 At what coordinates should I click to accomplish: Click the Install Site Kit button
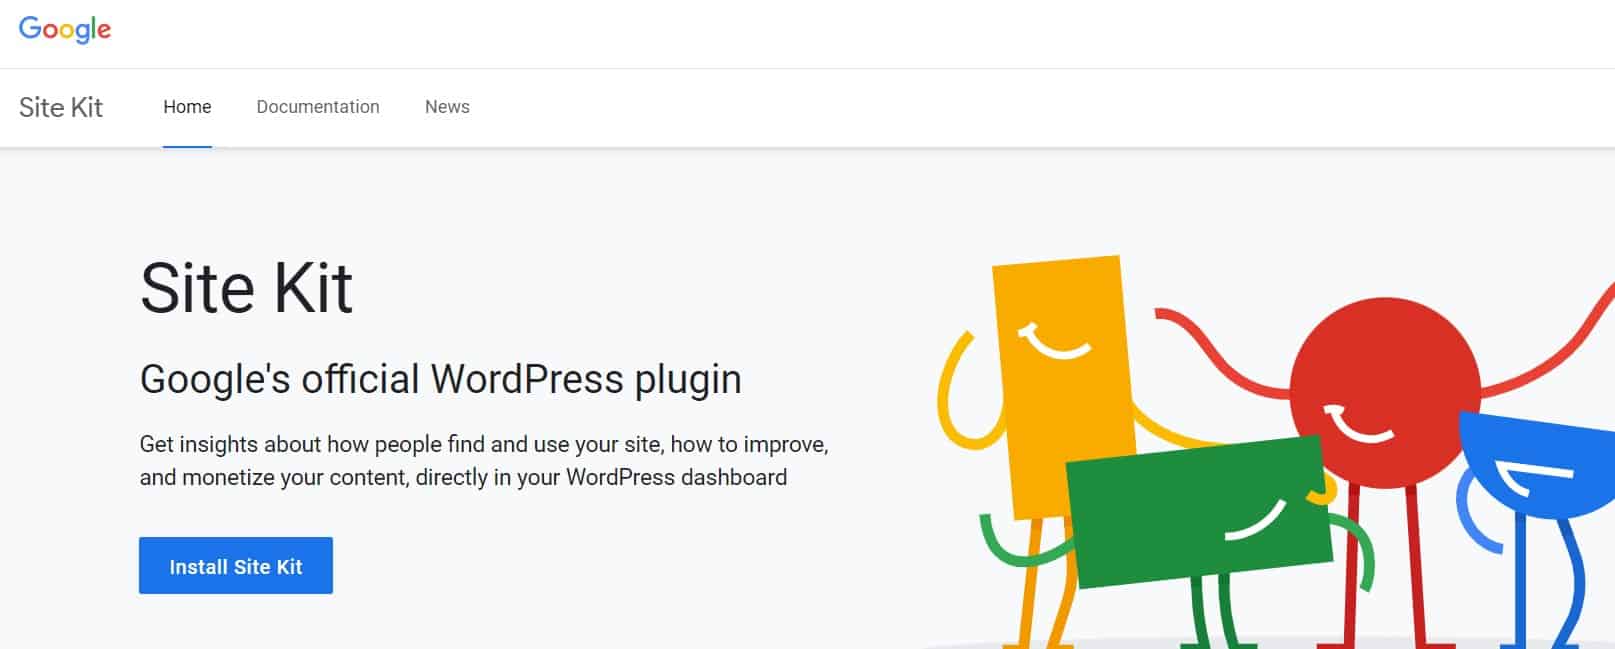click(x=236, y=566)
